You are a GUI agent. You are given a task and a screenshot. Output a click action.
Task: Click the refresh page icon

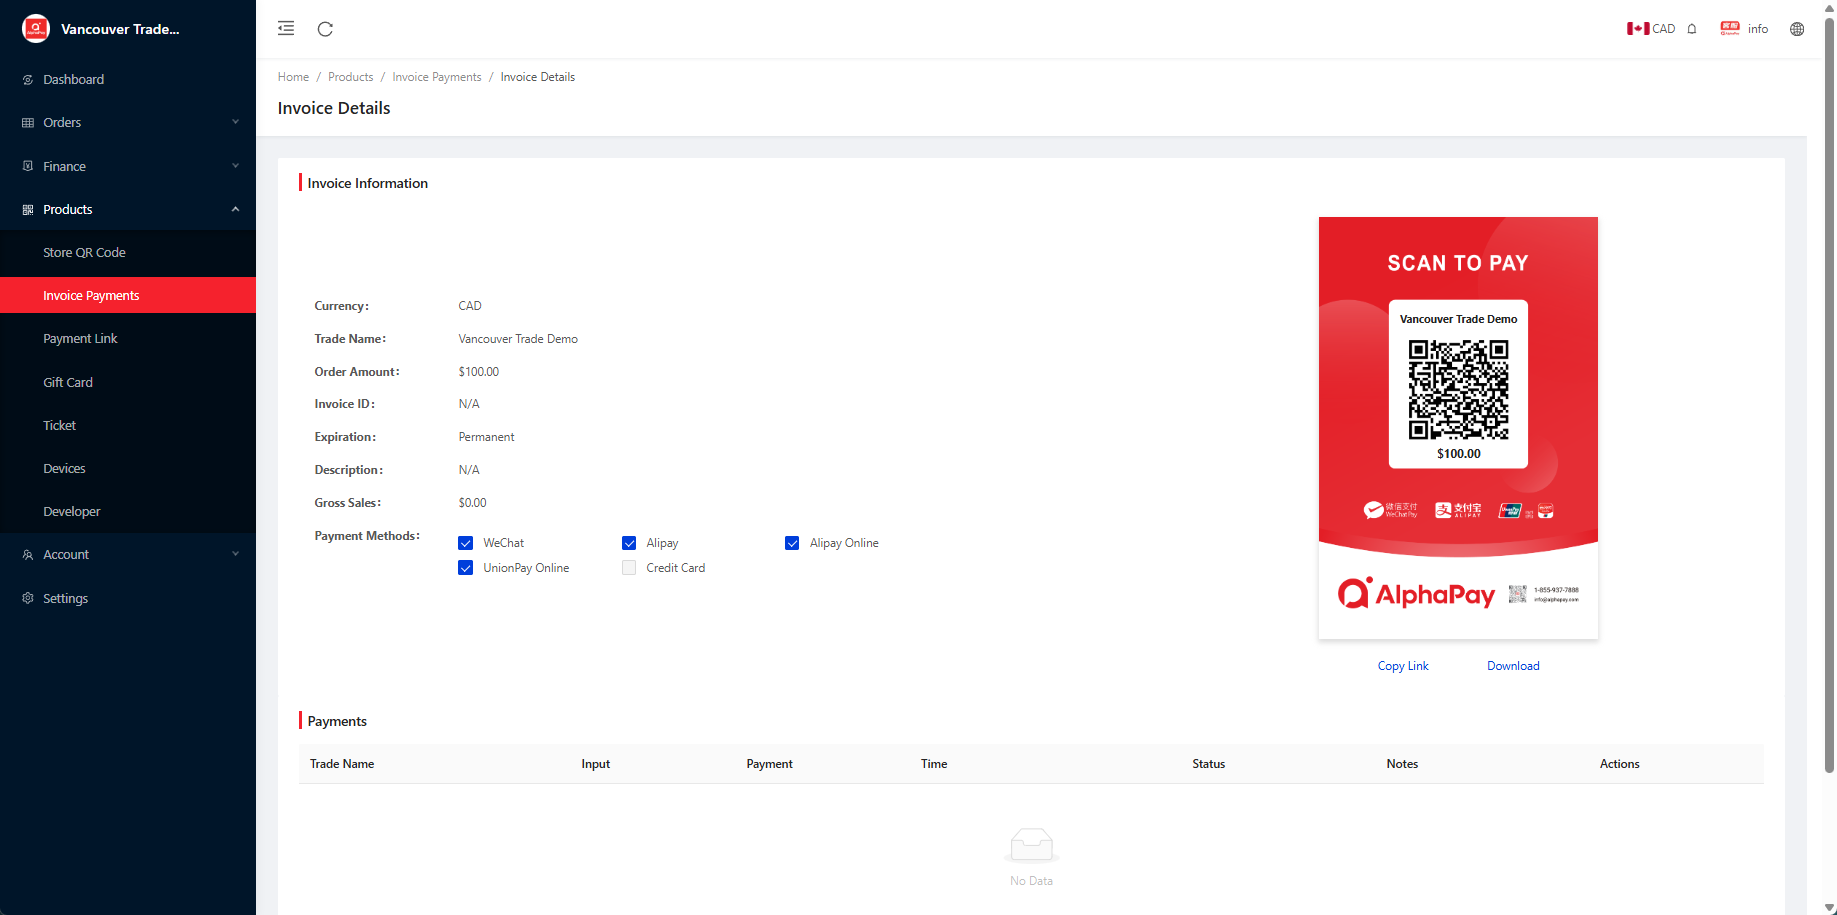coord(325,29)
